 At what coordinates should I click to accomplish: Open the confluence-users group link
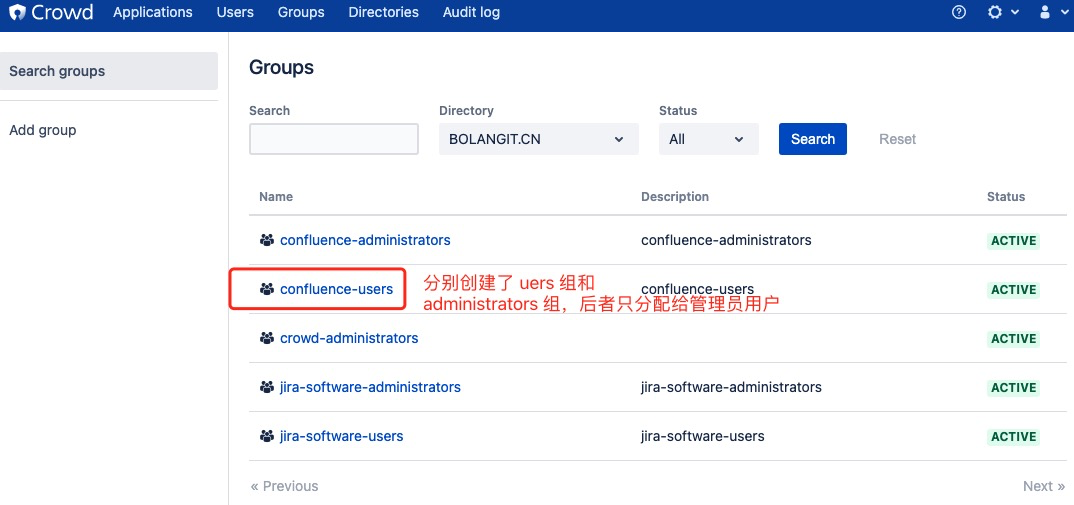(336, 289)
